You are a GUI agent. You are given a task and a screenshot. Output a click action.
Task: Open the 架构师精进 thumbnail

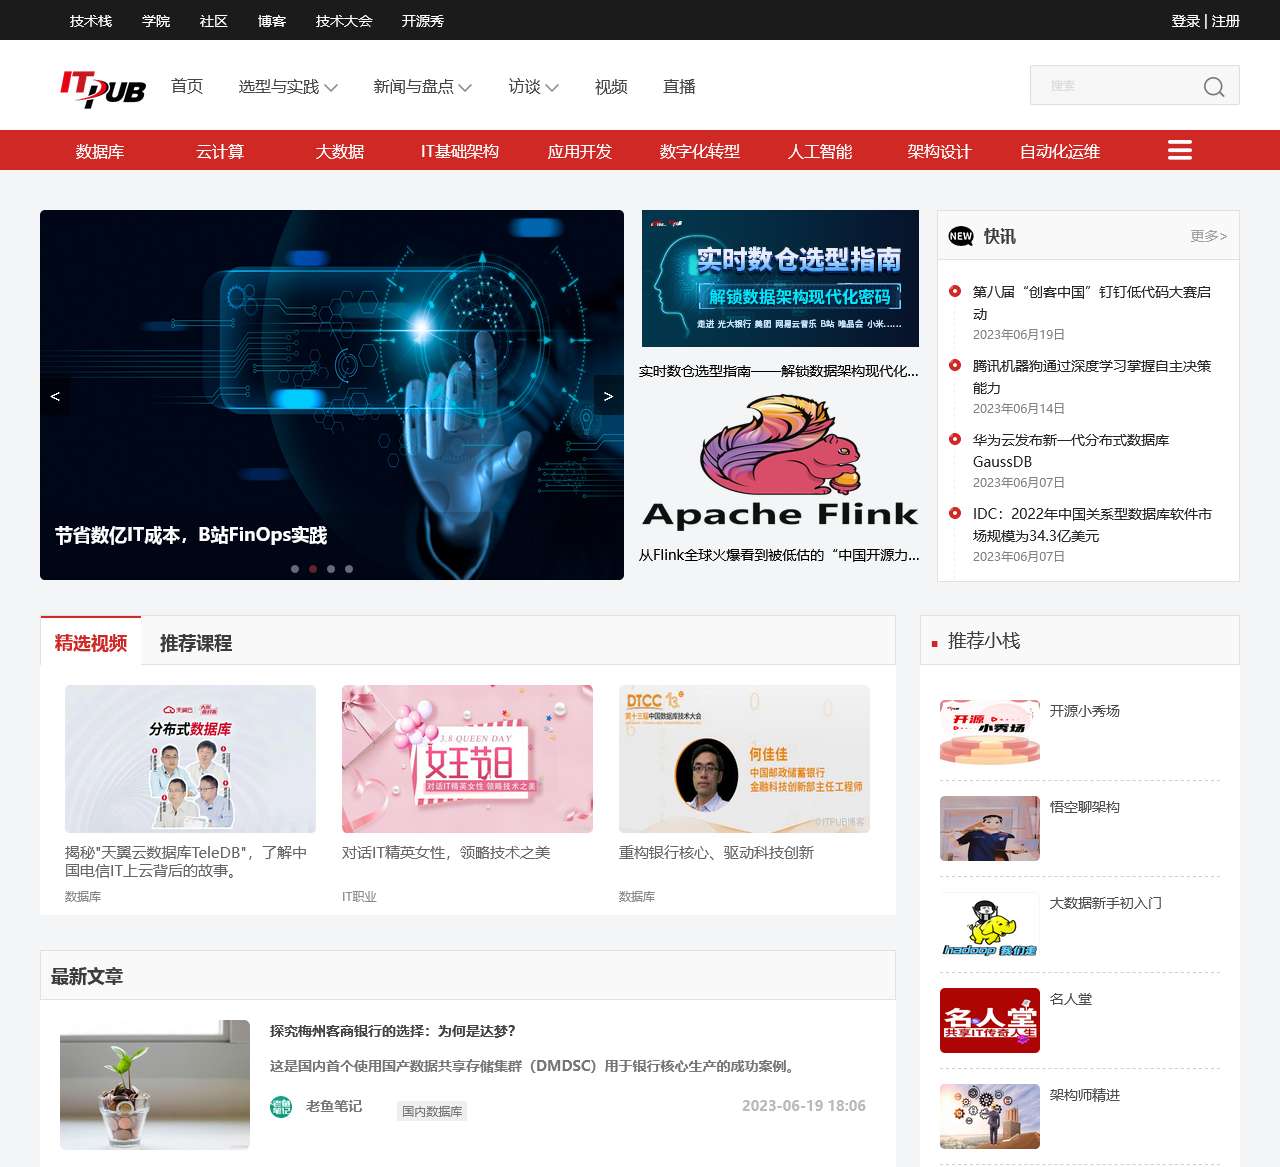pyautogui.click(x=990, y=1116)
